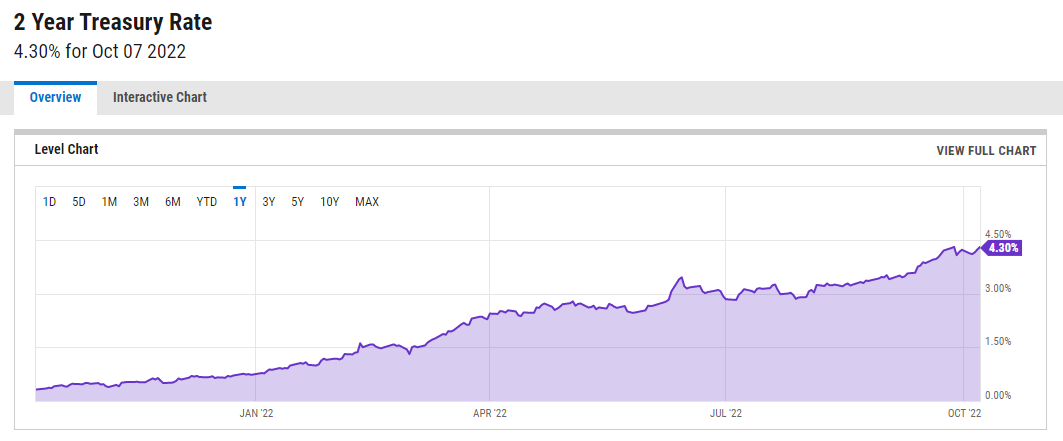1063x441 pixels.
Task: Choose the 5Y time range
Action: coord(298,202)
